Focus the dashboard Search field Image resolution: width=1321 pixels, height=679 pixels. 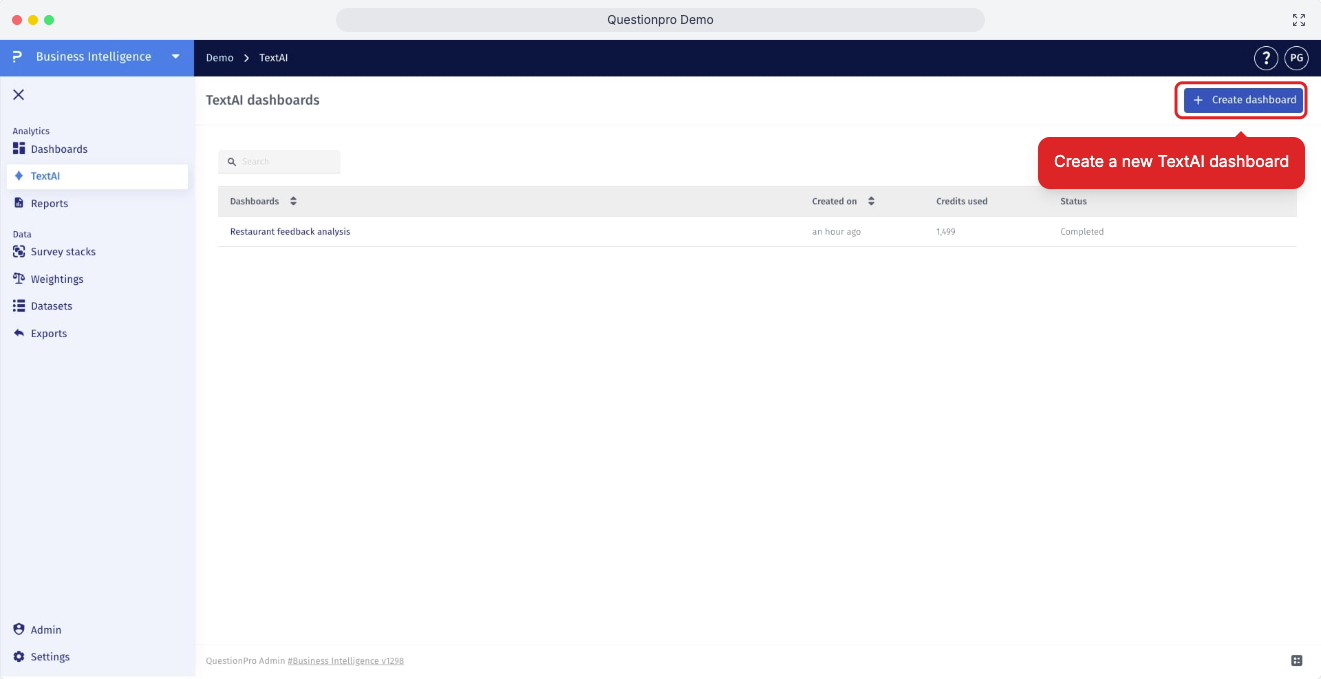tap(279, 161)
